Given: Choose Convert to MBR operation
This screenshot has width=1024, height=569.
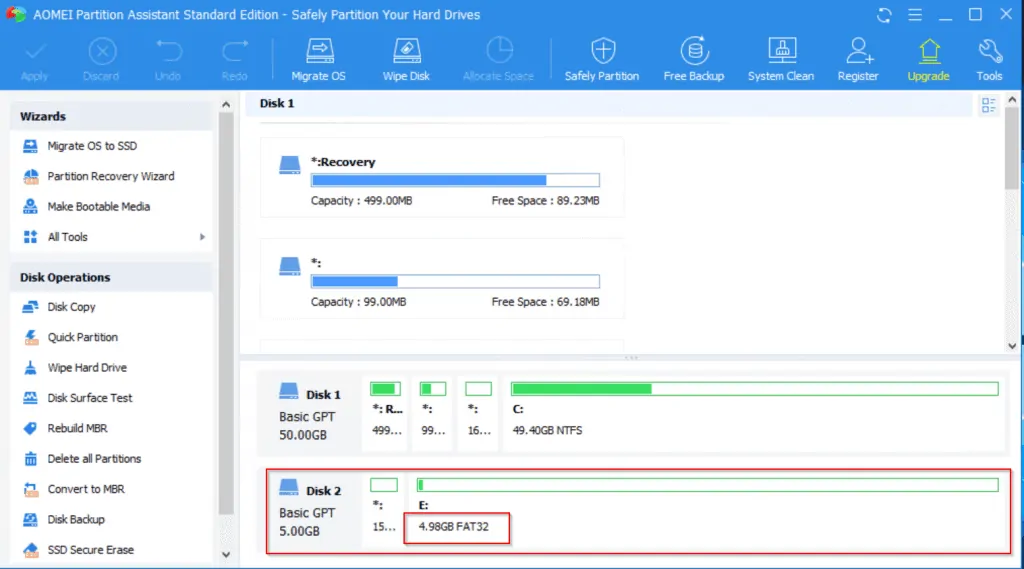Looking at the screenshot, I should point(87,489).
